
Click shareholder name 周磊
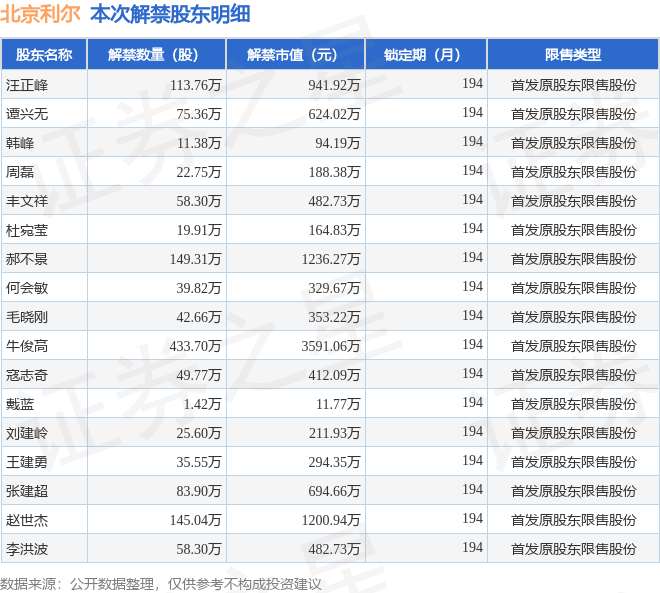point(20,172)
